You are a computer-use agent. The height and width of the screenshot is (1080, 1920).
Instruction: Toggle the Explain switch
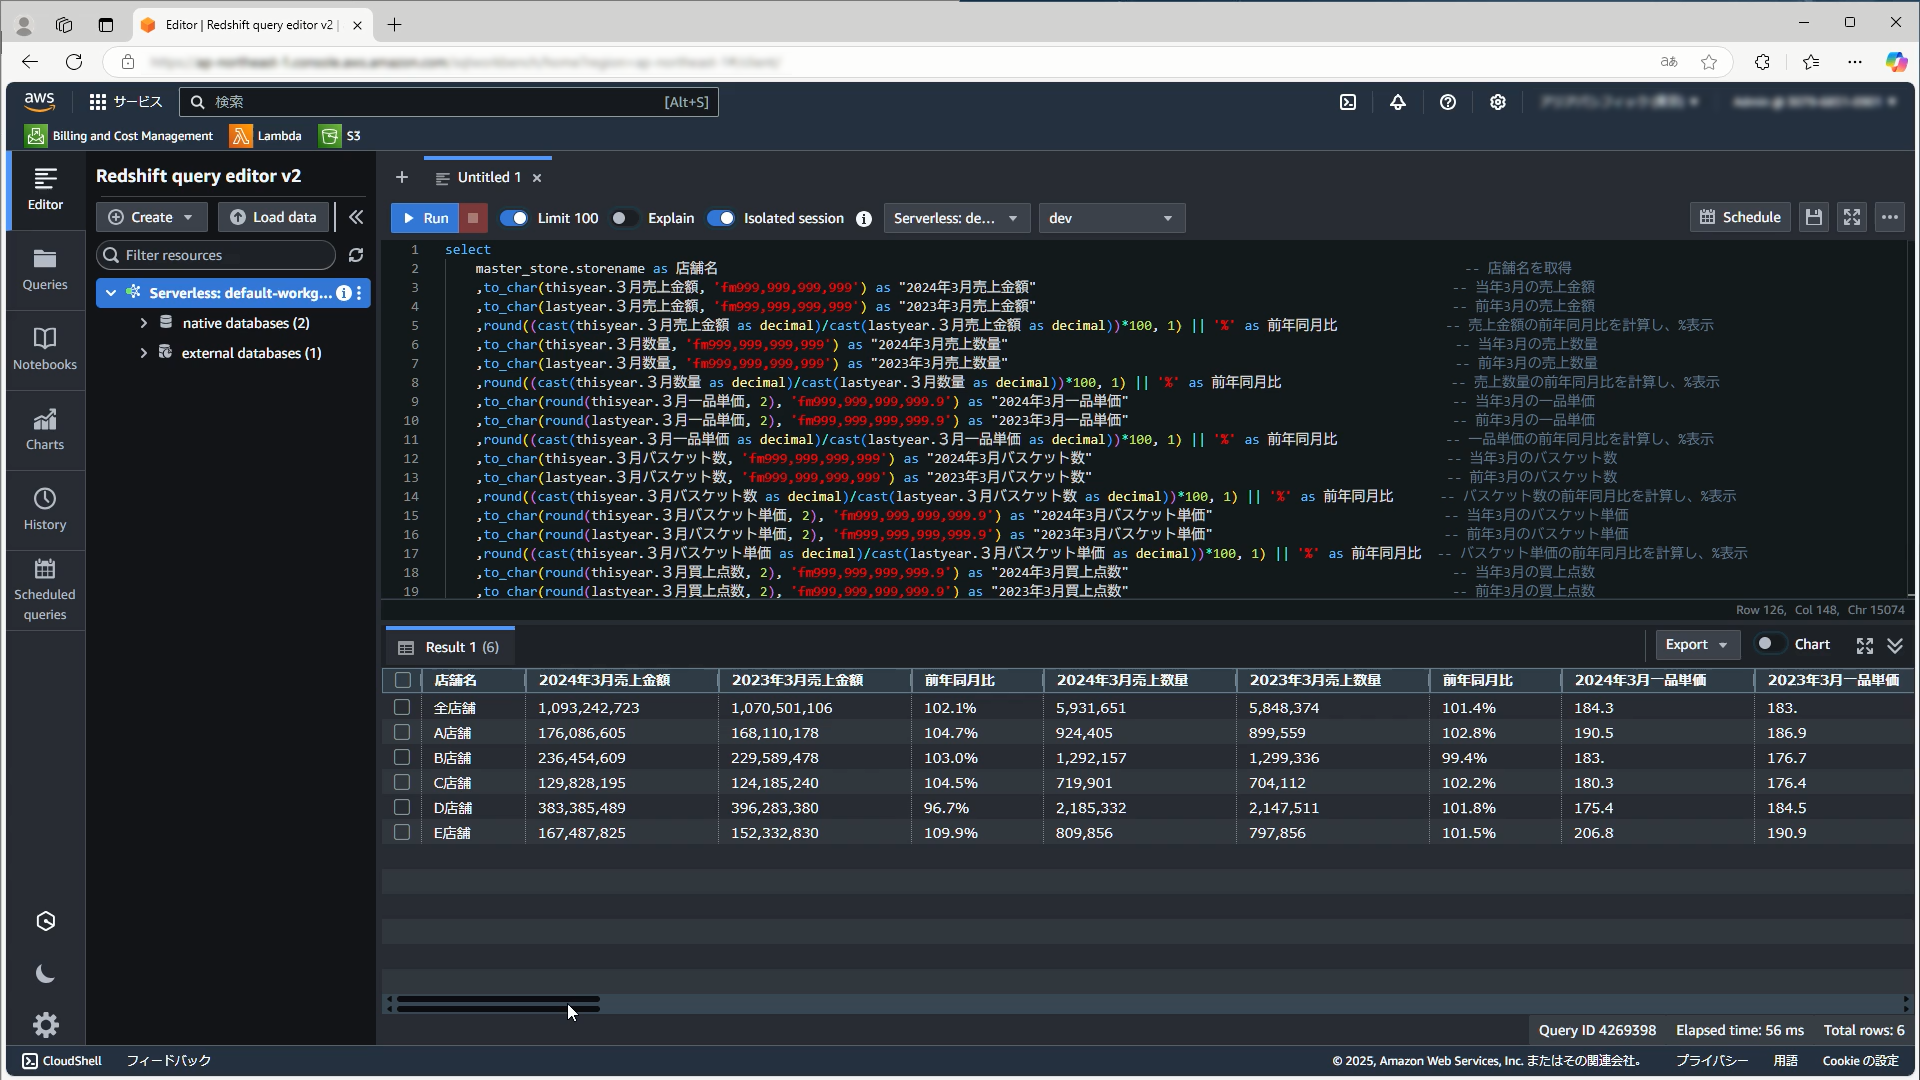coord(623,218)
